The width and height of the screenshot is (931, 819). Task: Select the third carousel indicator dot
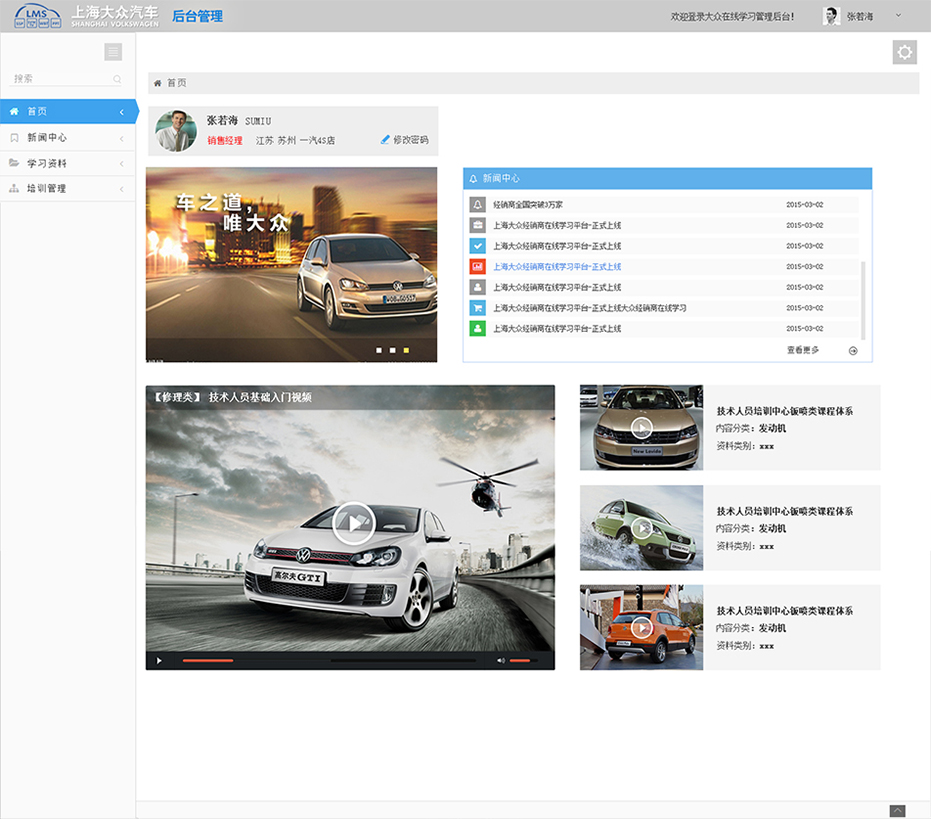click(406, 350)
